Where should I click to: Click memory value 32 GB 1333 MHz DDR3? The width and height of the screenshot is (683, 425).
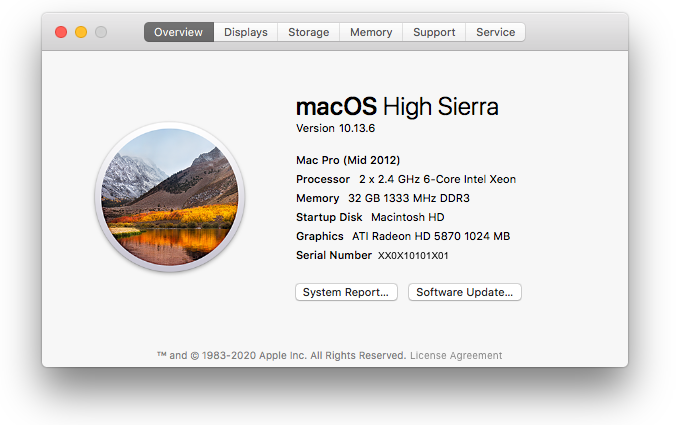point(409,199)
